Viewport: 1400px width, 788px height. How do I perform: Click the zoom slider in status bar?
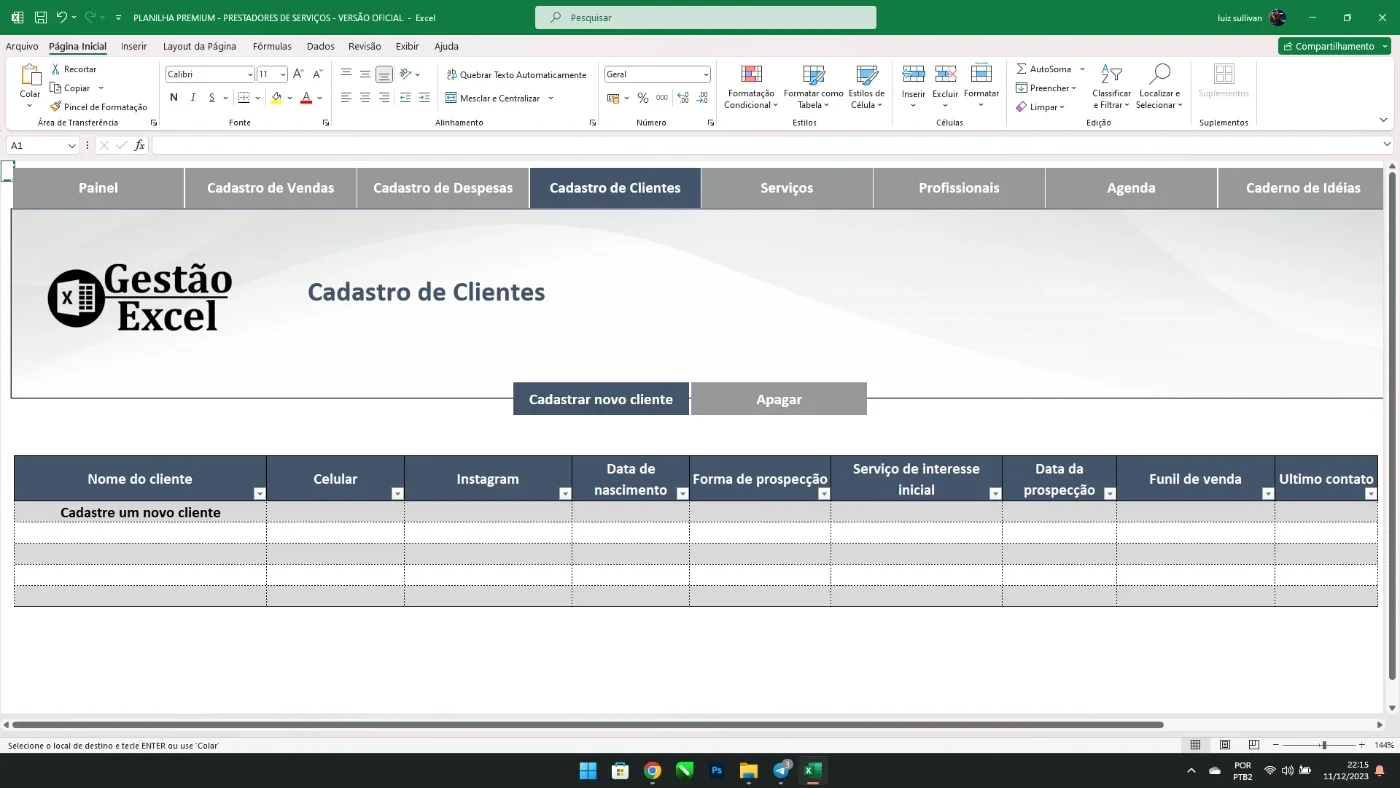pos(1322,745)
